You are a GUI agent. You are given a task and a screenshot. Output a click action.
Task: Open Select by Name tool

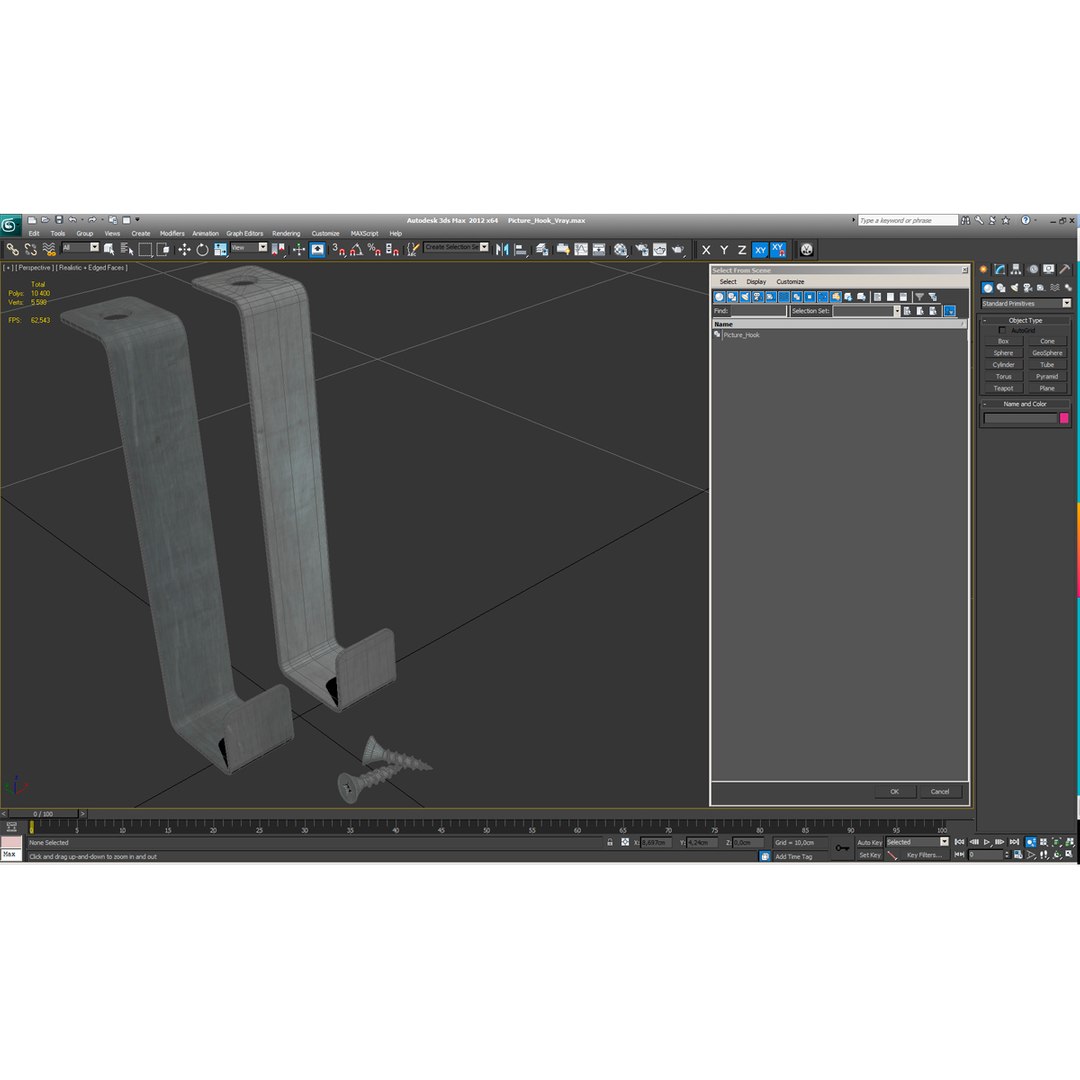coord(127,249)
